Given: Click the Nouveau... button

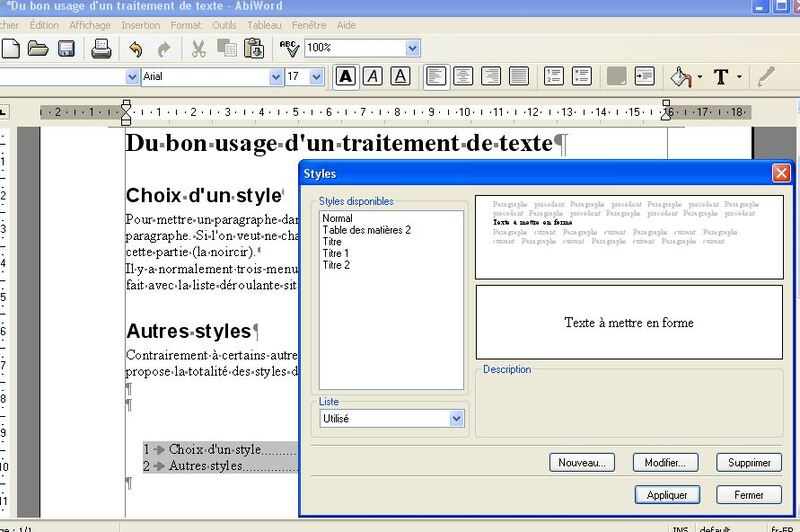Looking at the screenshot, I should click(582, 463).
